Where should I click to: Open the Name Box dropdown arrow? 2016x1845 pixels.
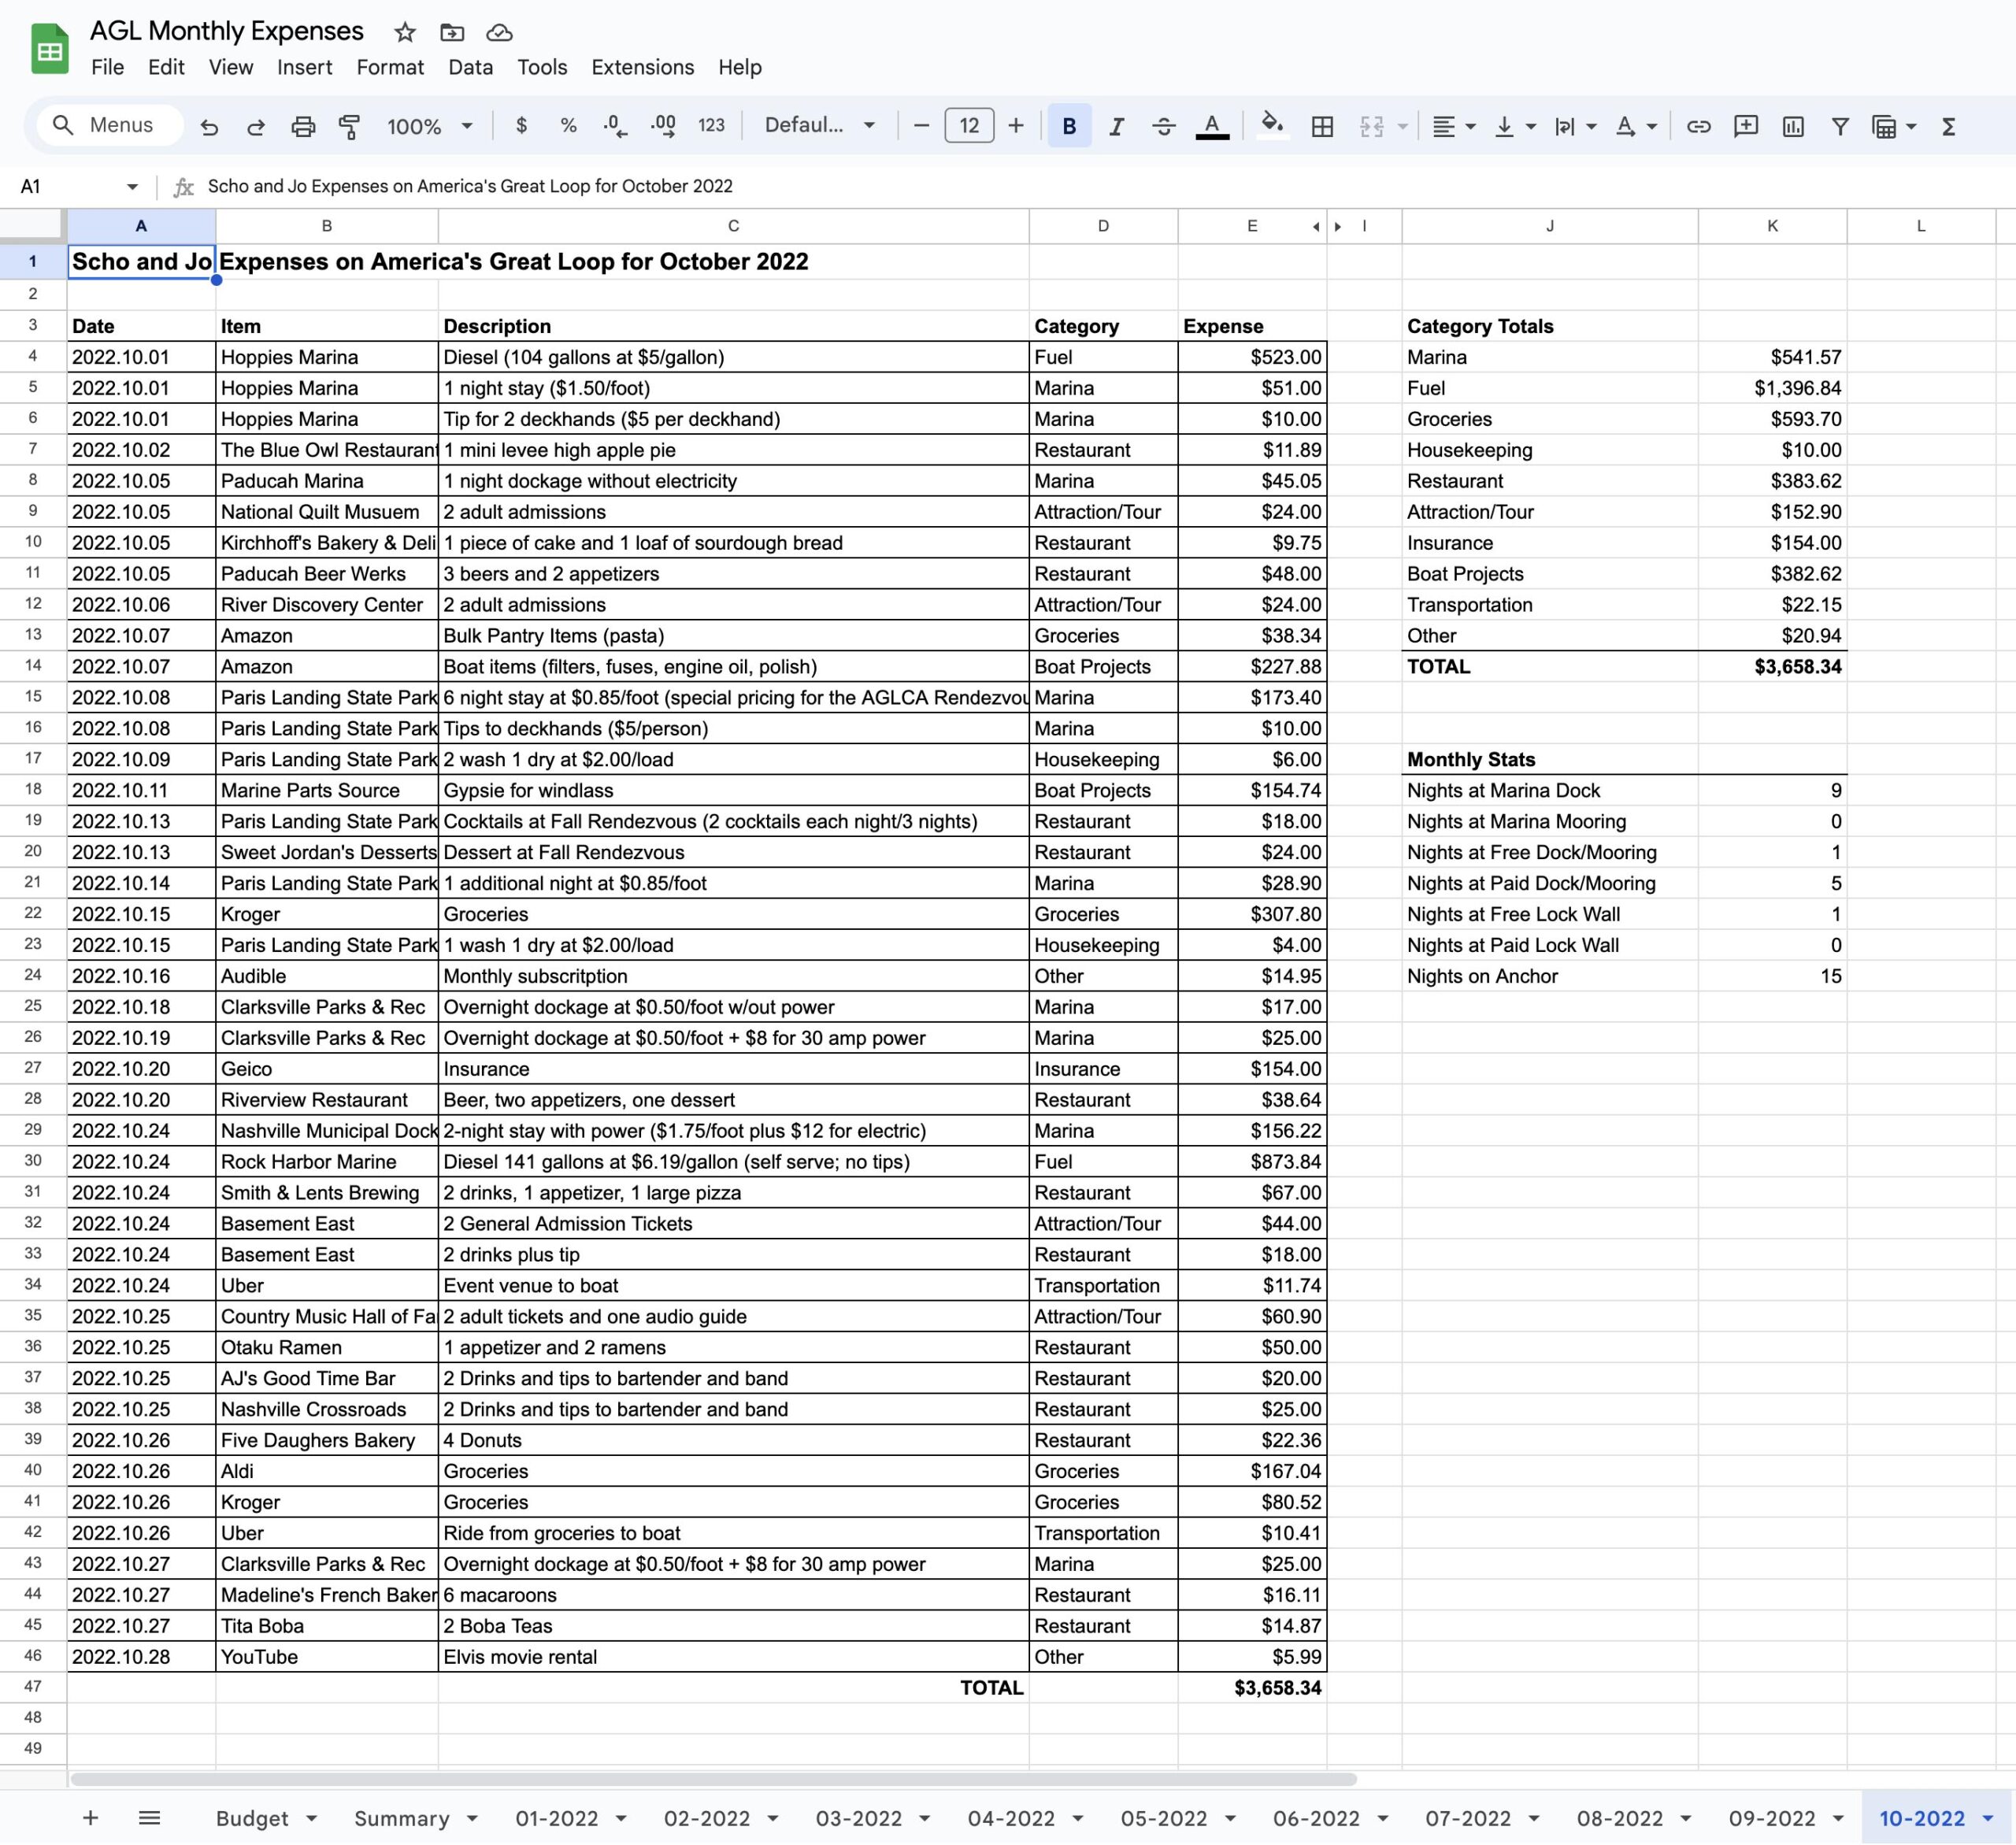click(132, 187)
